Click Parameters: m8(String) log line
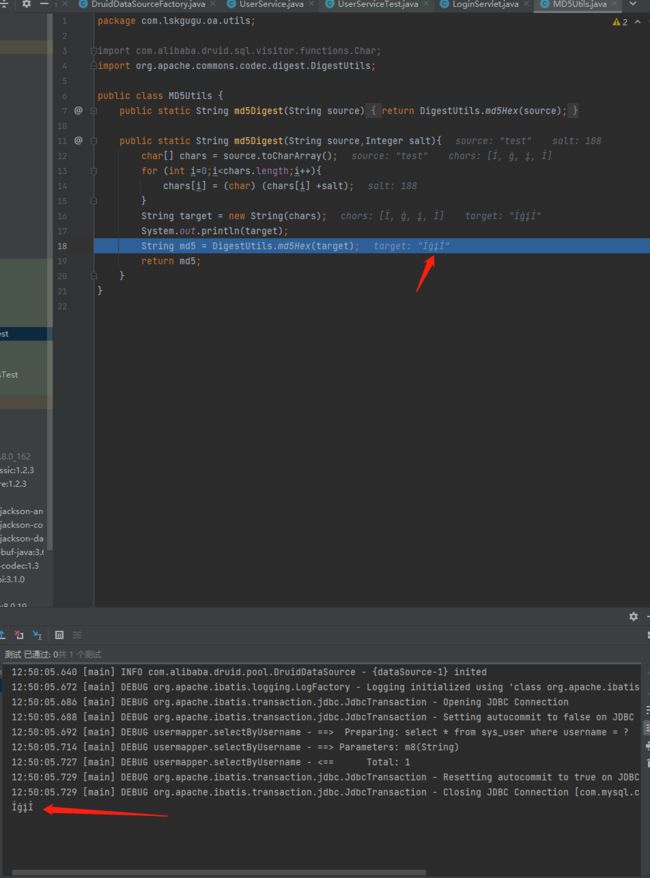650x878 pixels. tap(235, 747)
